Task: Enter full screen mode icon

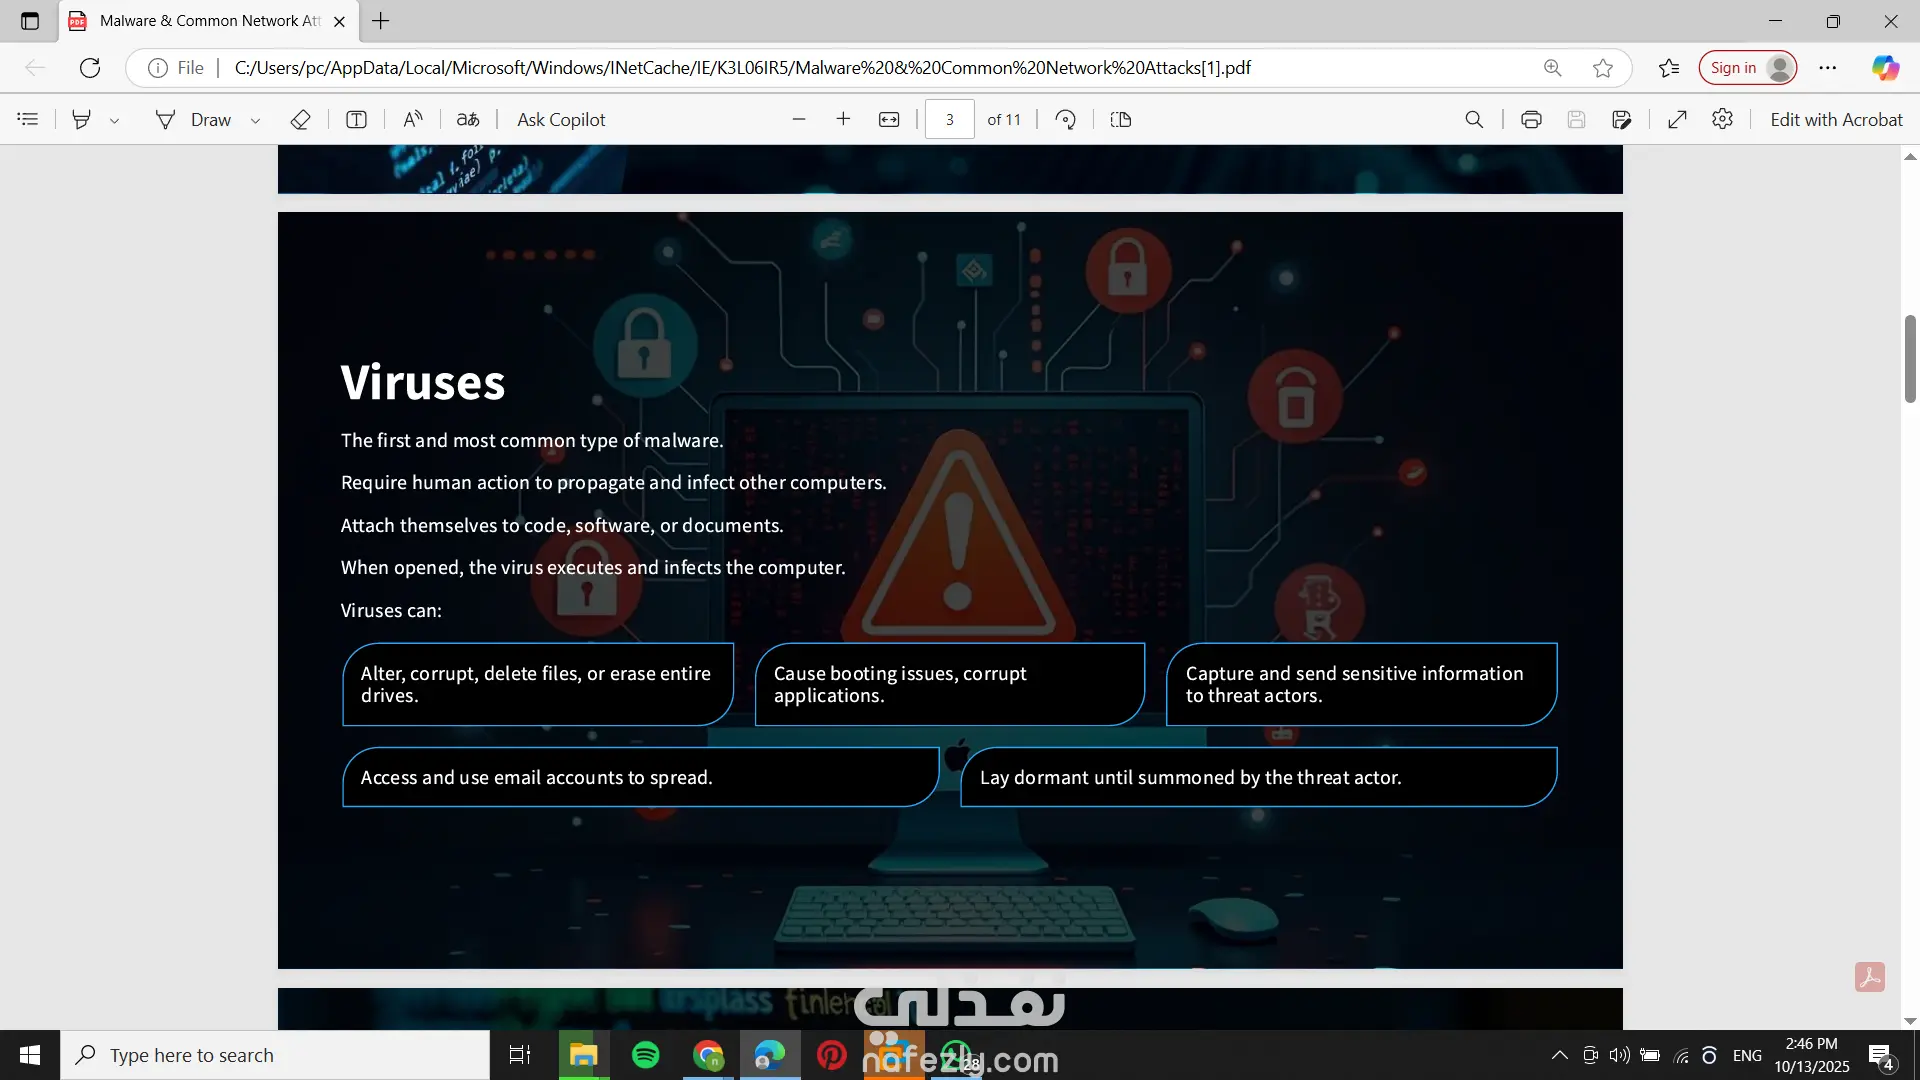Action: pyautogui.click(x=1678, y=119)
